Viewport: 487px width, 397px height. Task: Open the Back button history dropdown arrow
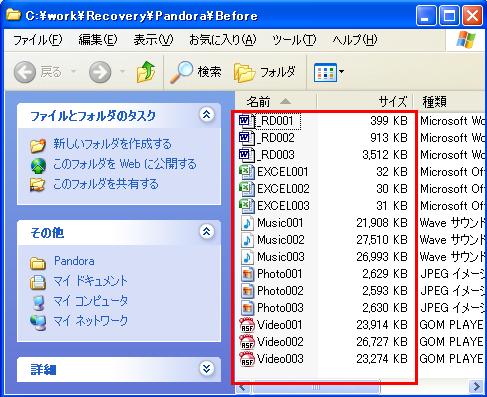click(x=74, y=71)
